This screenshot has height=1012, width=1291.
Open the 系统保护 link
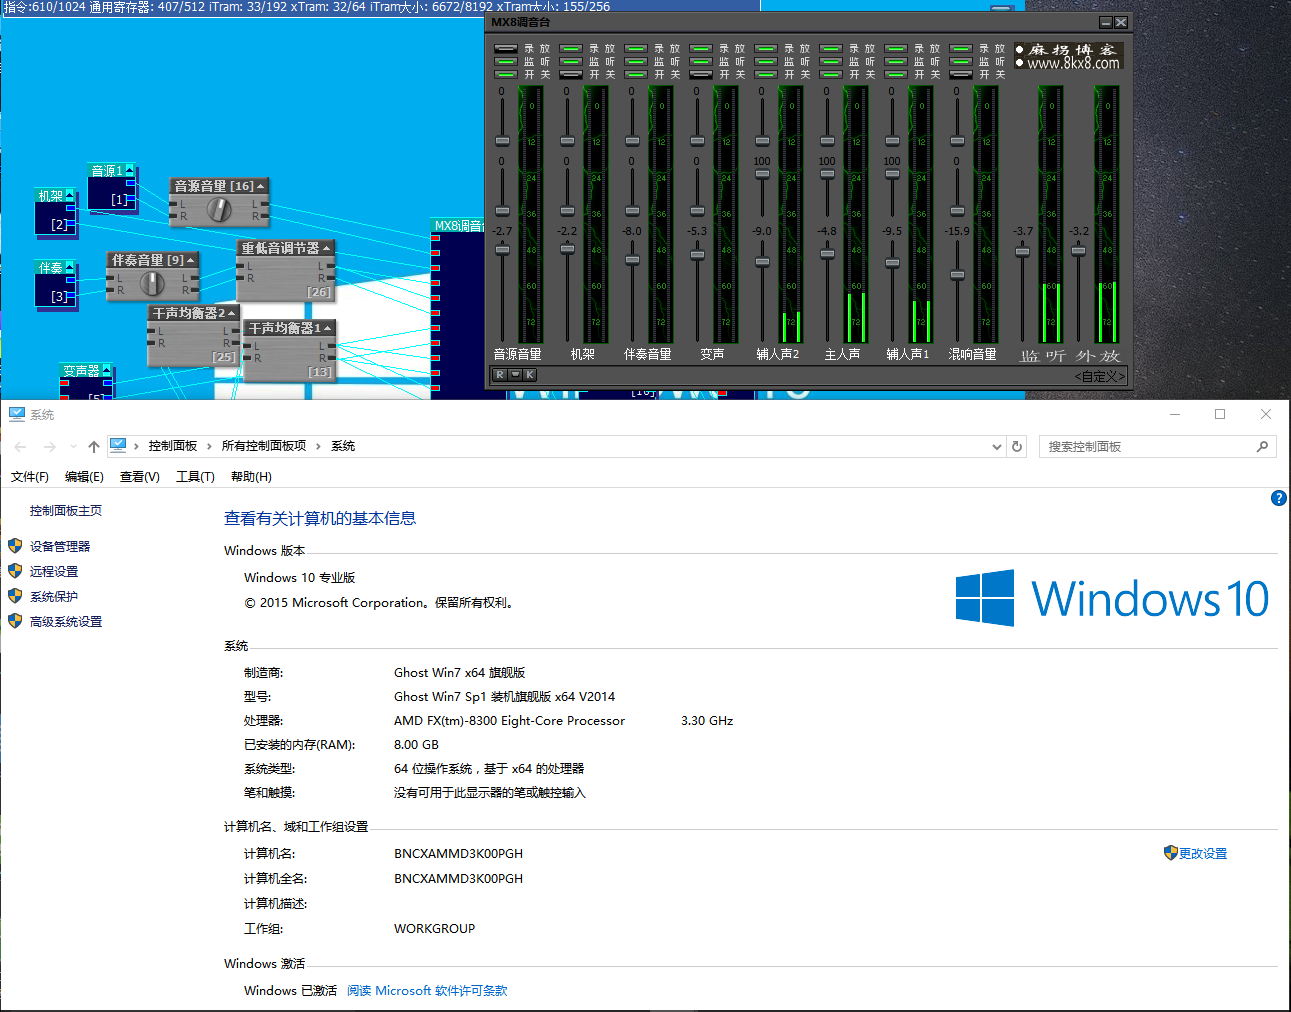54,597
